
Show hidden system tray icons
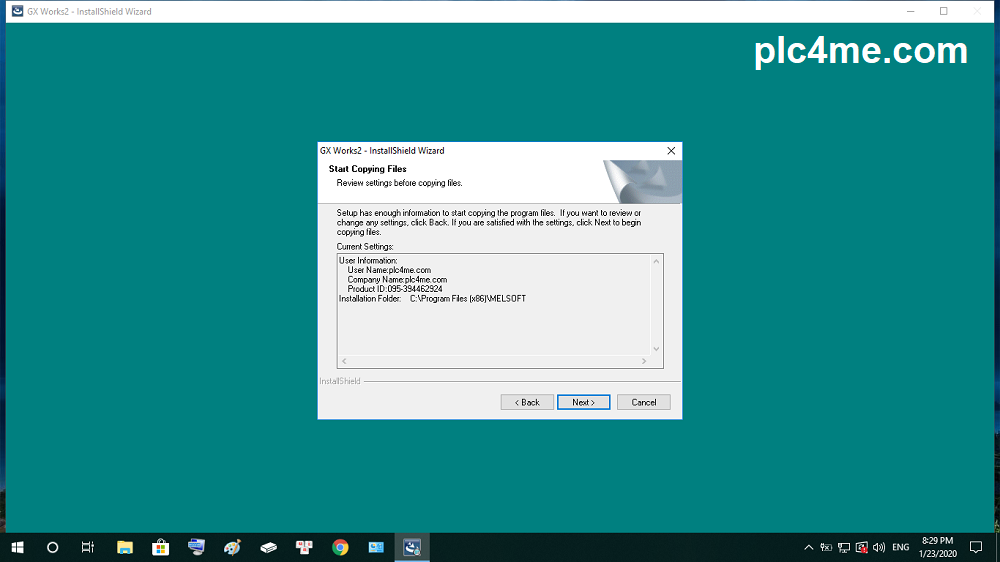[809, 547]
